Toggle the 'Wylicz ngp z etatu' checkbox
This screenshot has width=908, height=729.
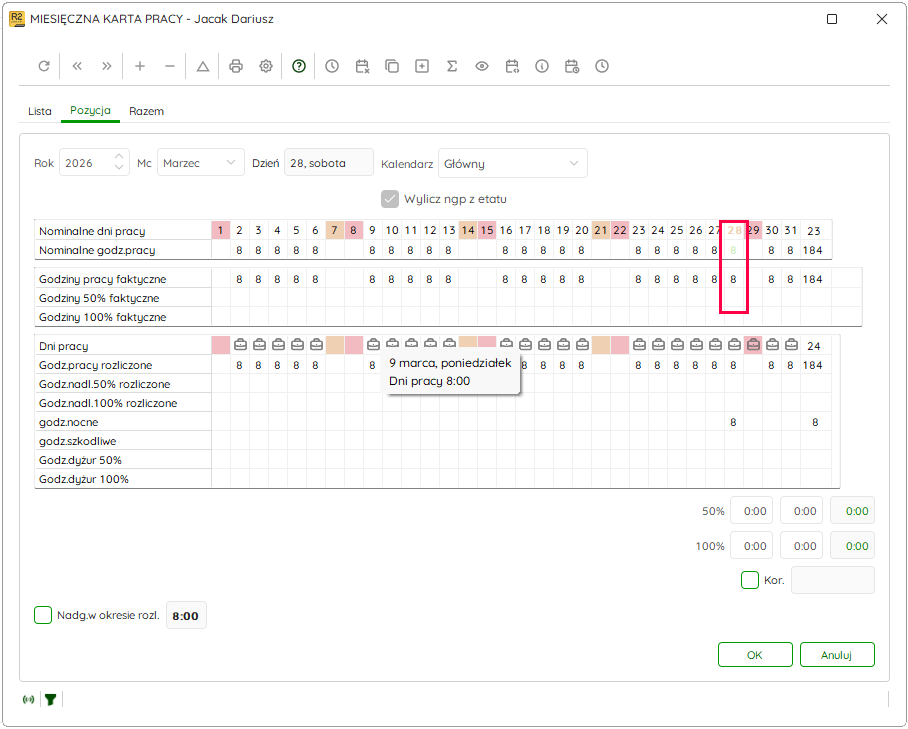(390, 199)
